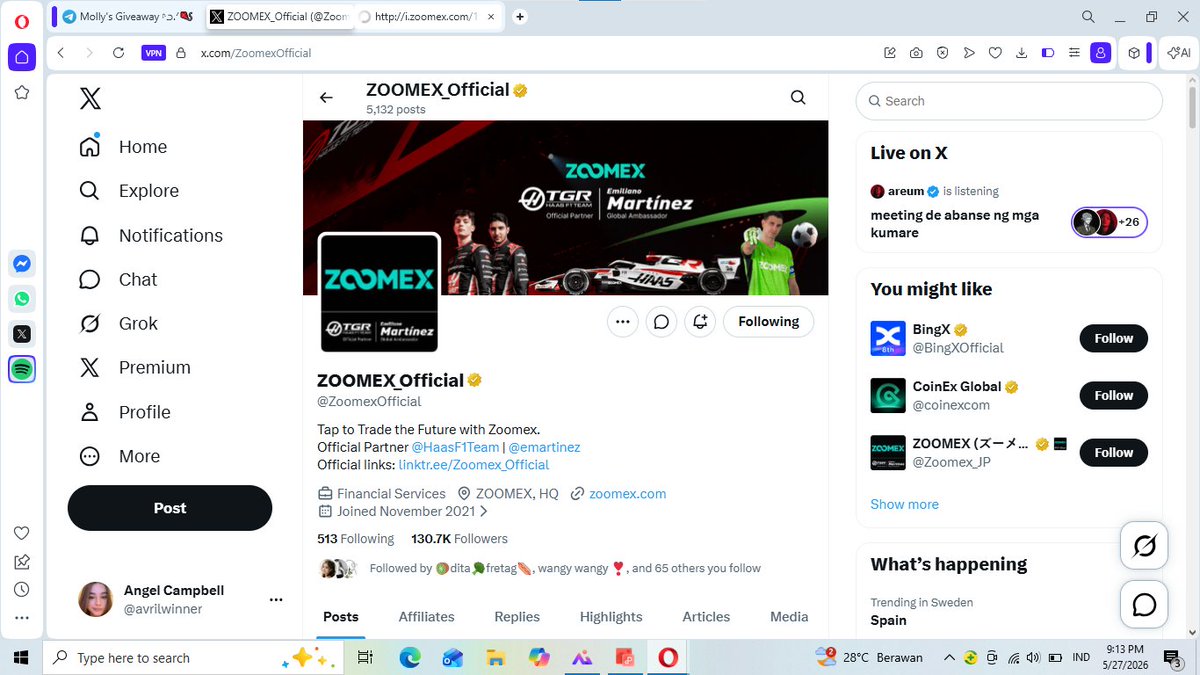Click the Post button
Image resolution: width=1200 pixels, height=675 pixels.
[x=170, y=508]
